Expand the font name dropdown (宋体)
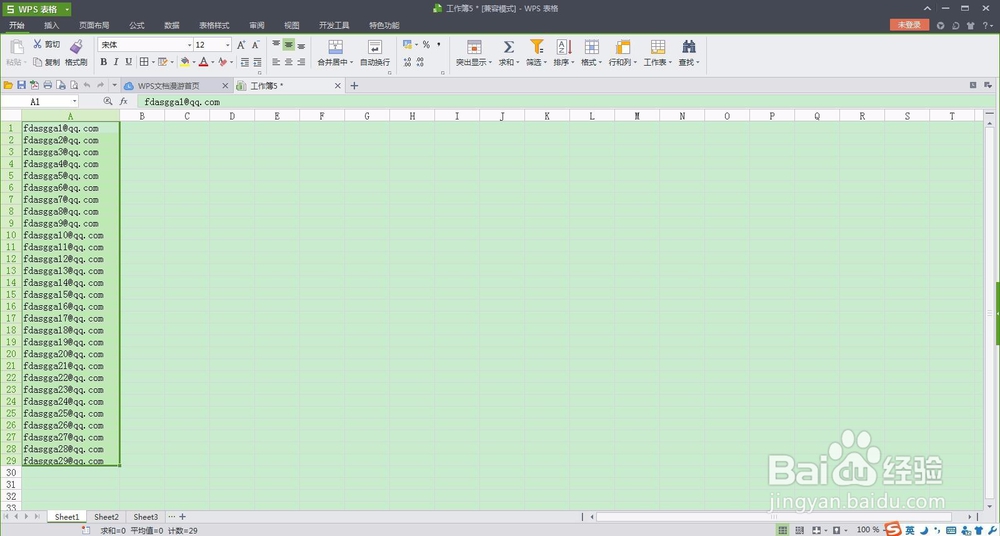 tap(189, 45)
